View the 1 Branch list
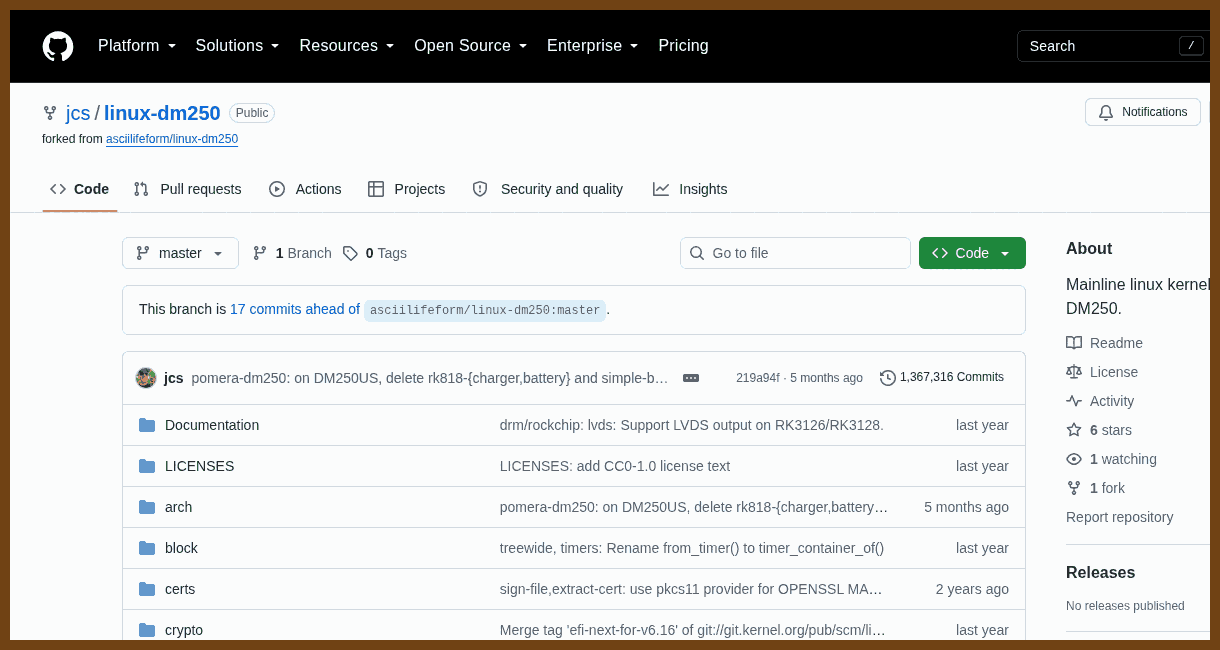The height and width of the screenshot is (650, 1220). point(292,253)
